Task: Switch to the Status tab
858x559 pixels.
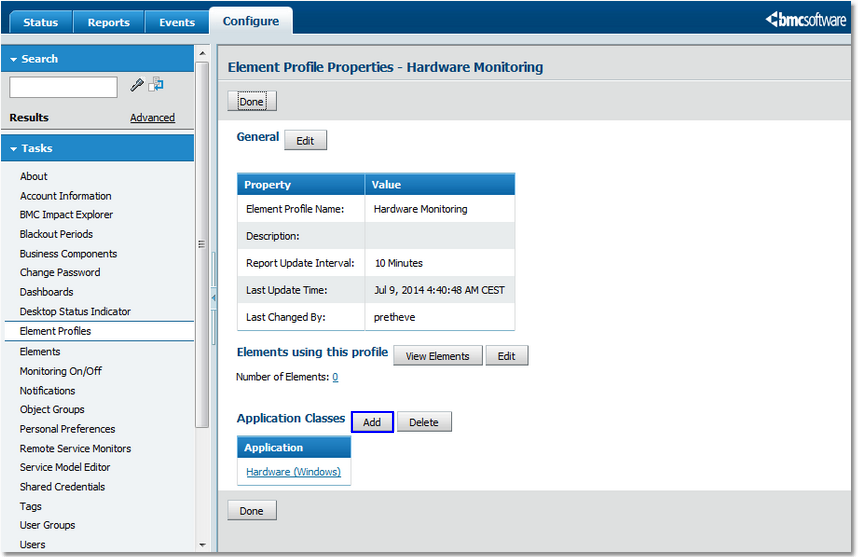Action: point(40,22)
